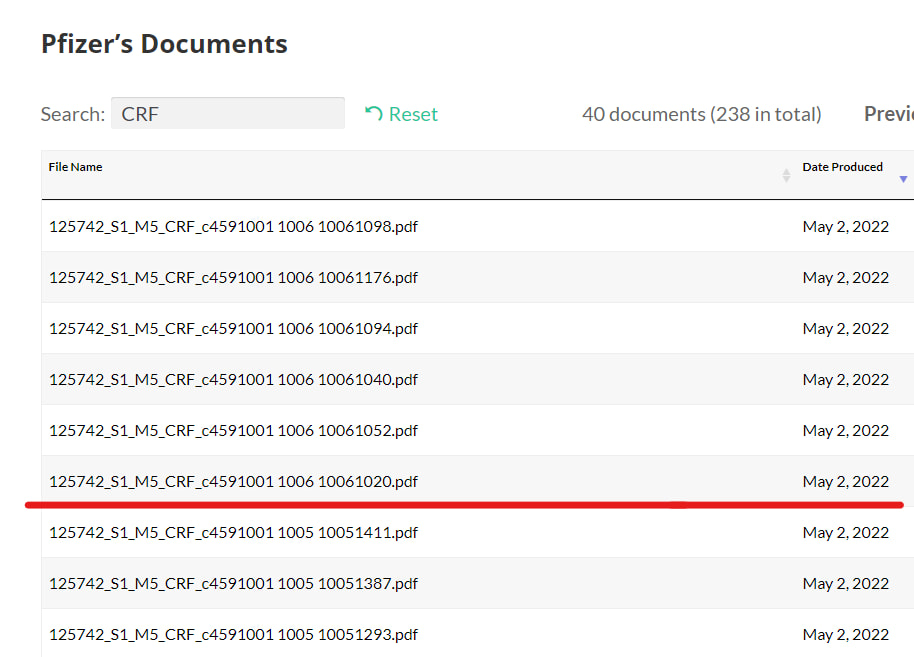Open file ending 10061098.pdf
The image size is (914, 657).
[x=233, y=226]
